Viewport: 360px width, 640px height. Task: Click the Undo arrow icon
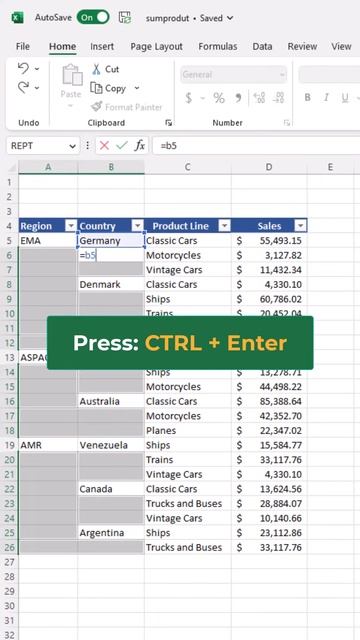pos(24,68)
